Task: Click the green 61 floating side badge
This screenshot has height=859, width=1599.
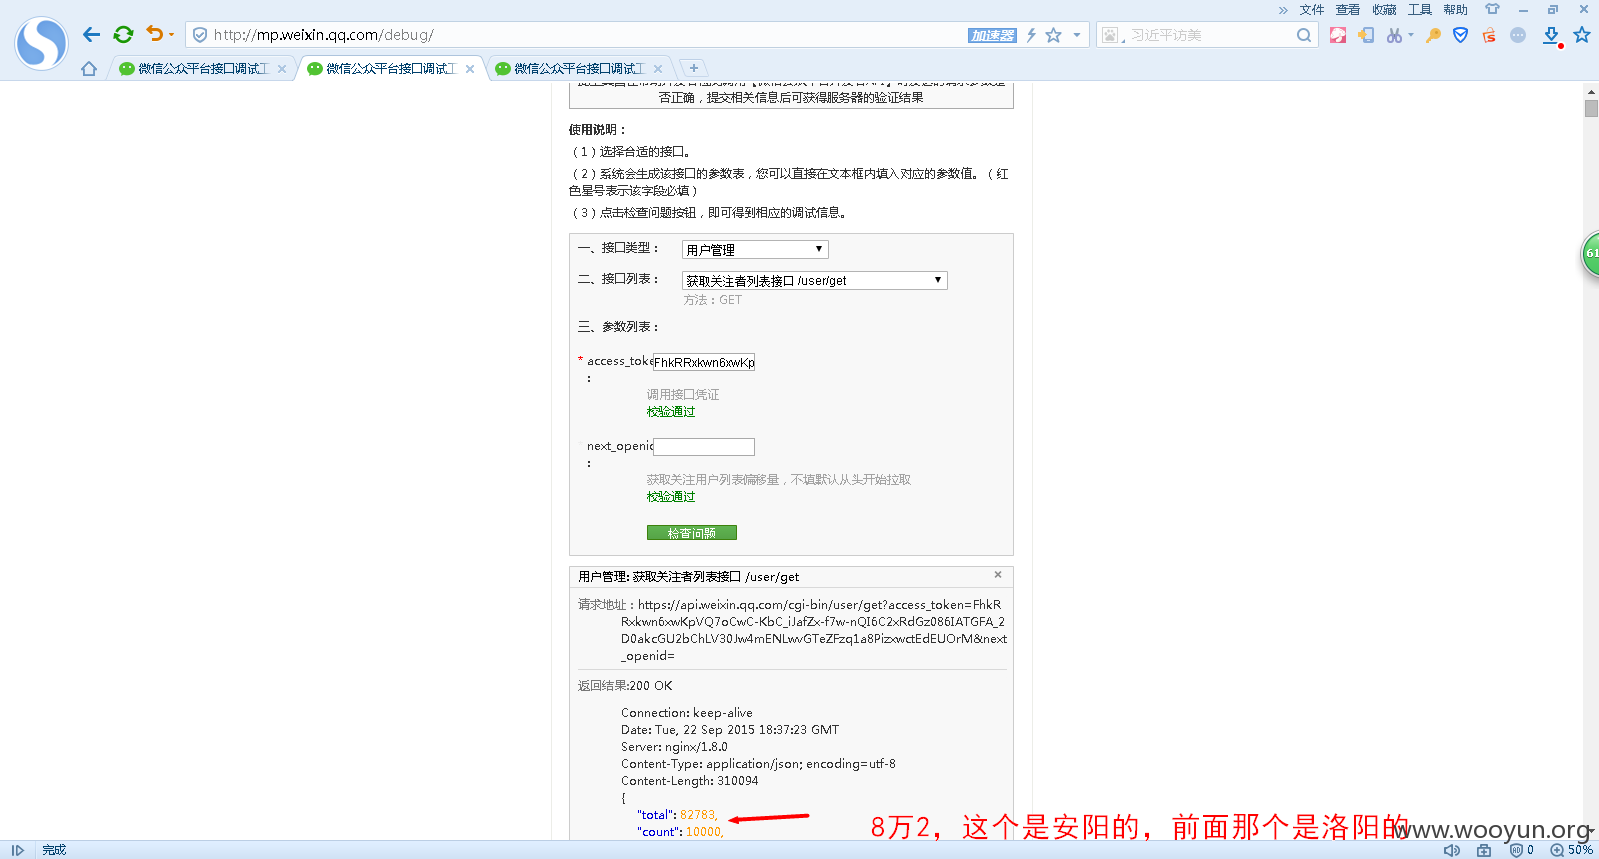Action: point(1590,253)
